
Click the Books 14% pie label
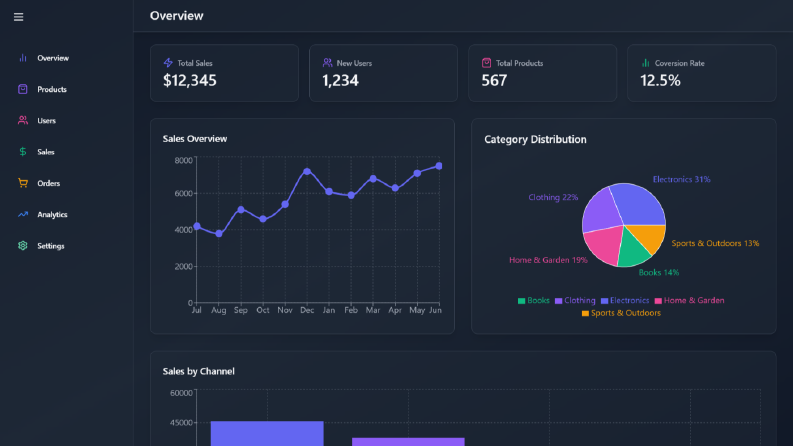point(658,273)
